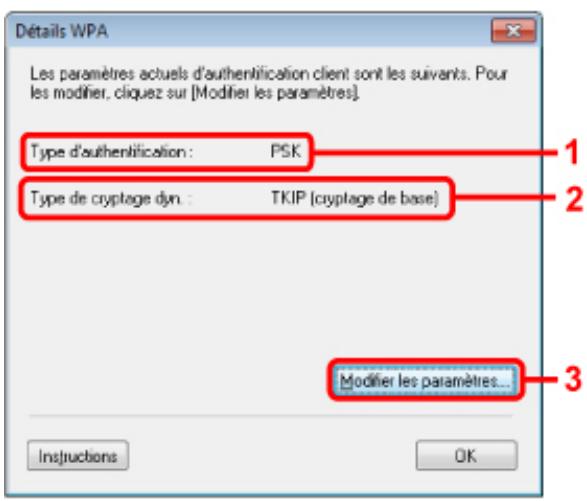587x501 pixels.
Task: Click the TKIP (cryptage de base) value
Action: [x=355, y=198]
